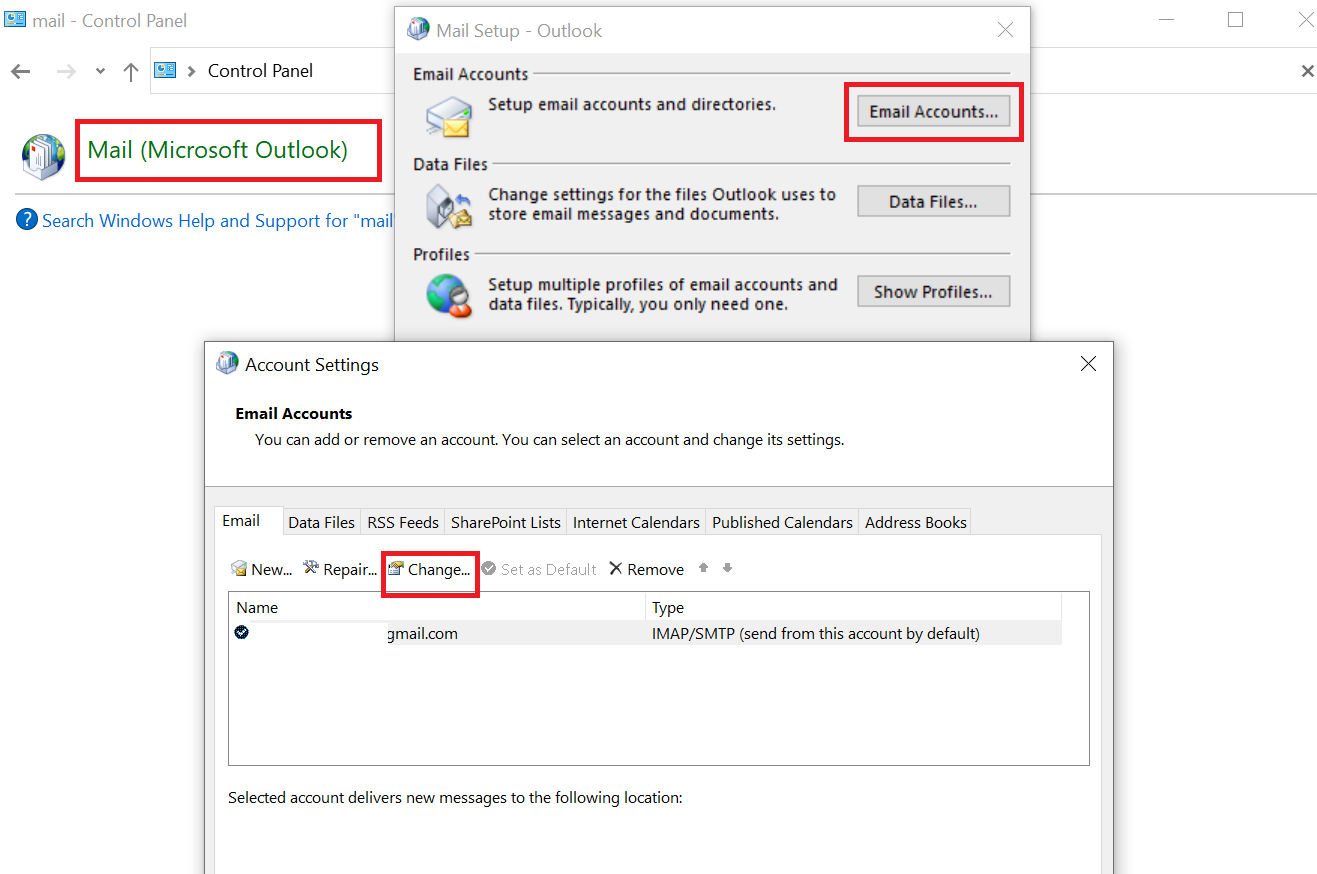
Task: Expand the breadcrumb chevron before Control Panel
Action: tap(191, 71)
